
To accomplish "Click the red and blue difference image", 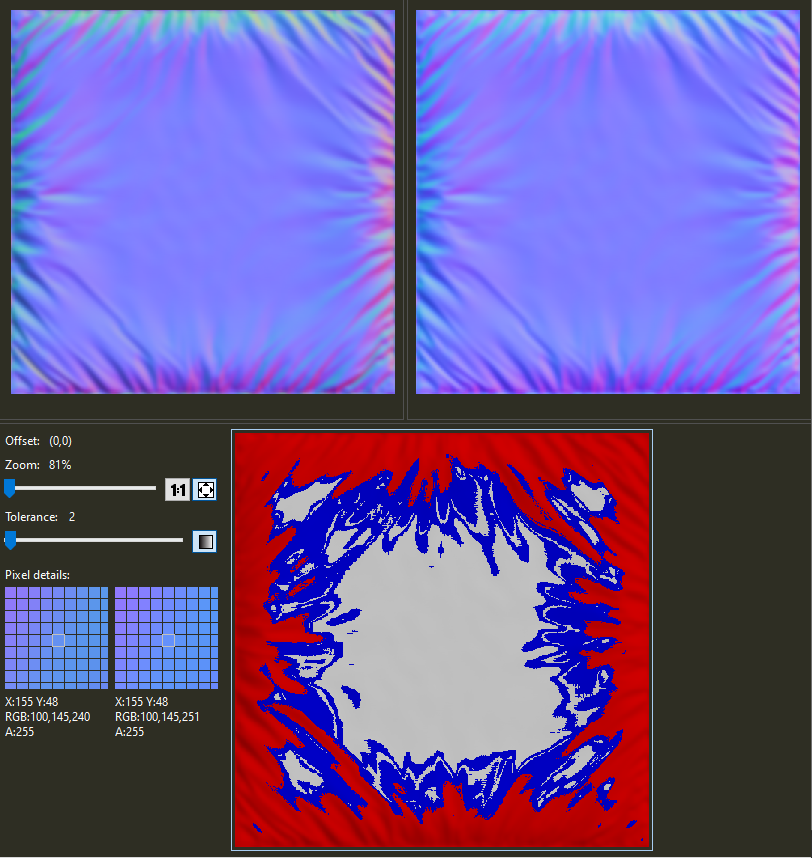I will (442, 640).
